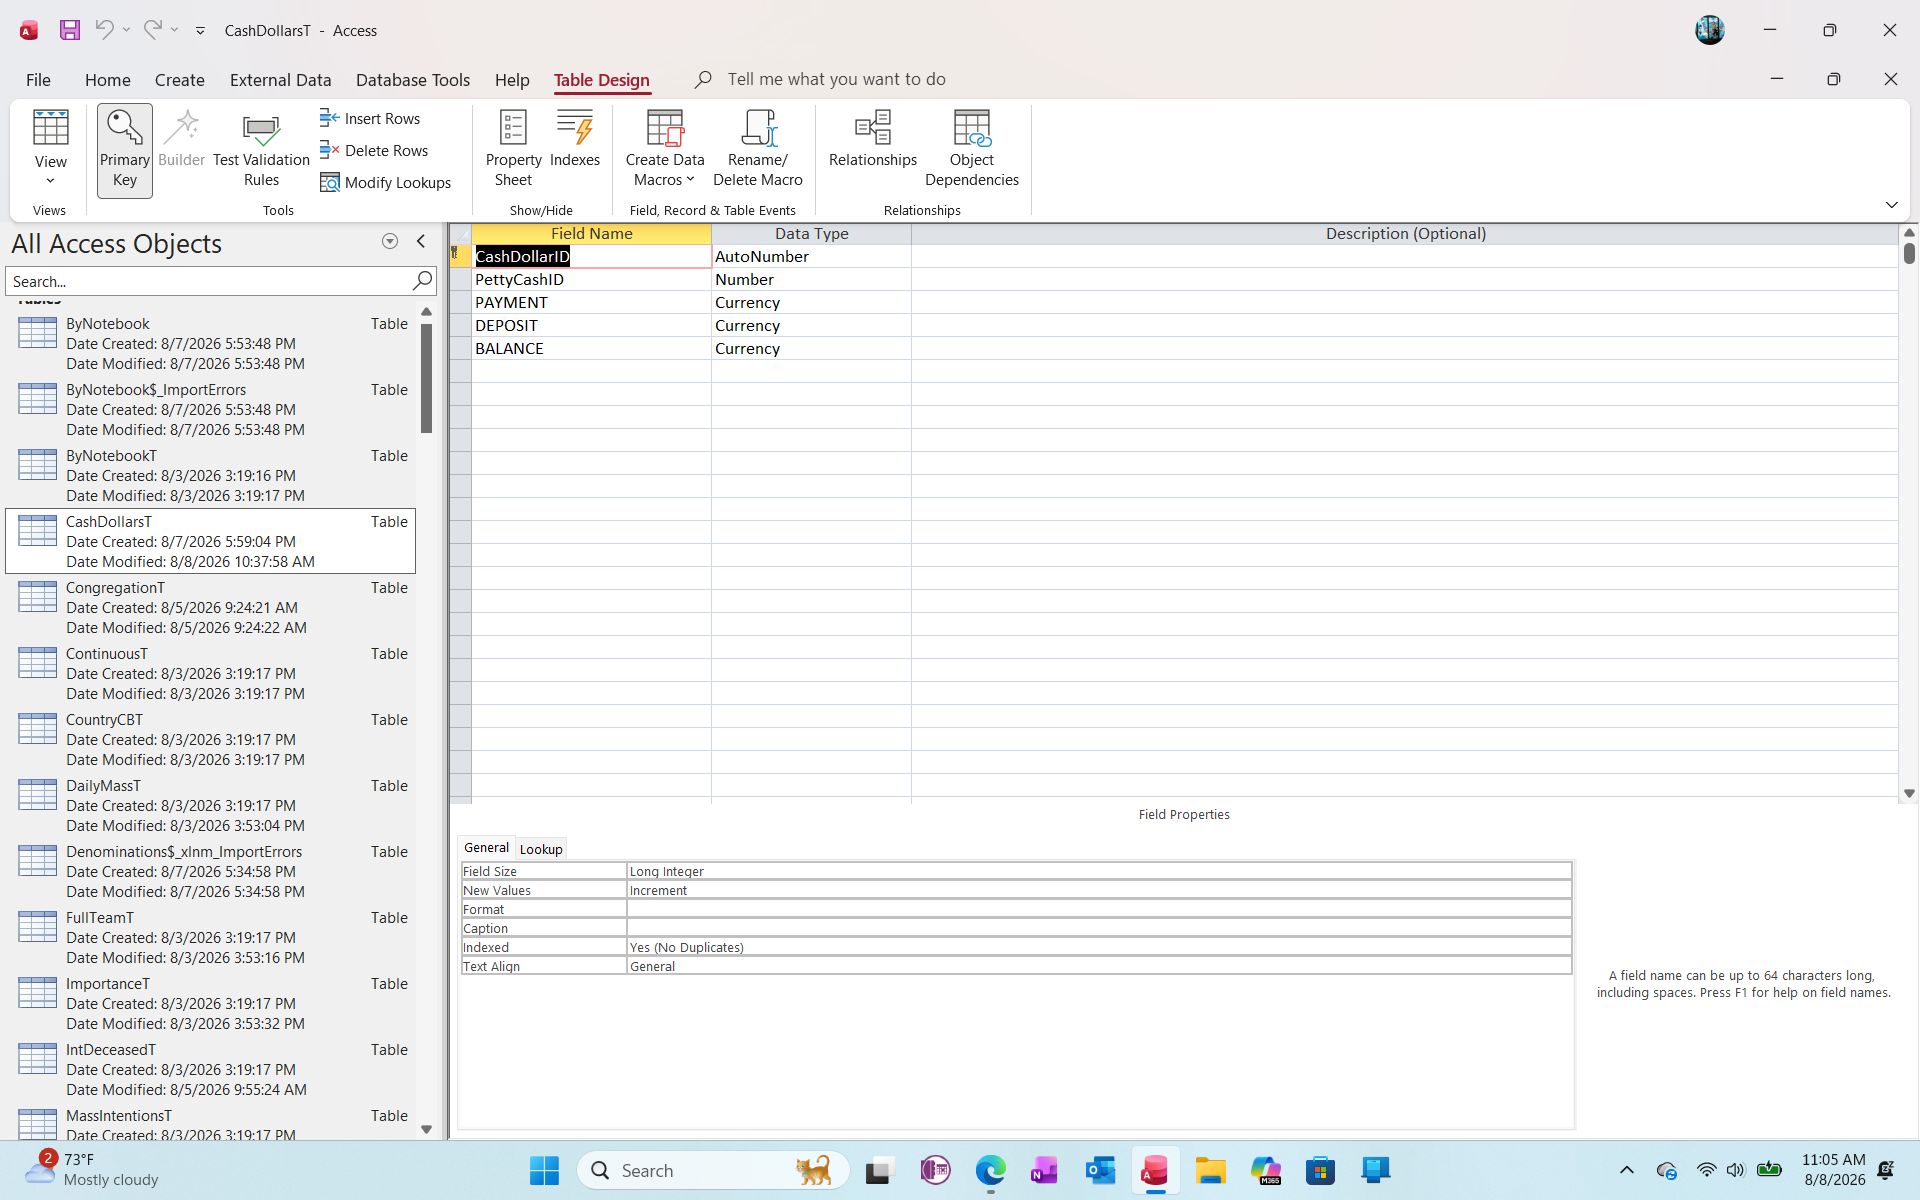Click the PettyCashID field name
Screen dimensions: 1920x1200
591,280
